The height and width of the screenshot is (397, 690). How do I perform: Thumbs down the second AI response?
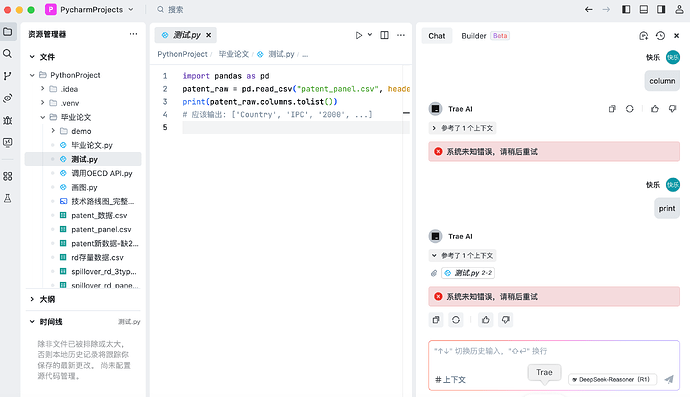point(506,320)
